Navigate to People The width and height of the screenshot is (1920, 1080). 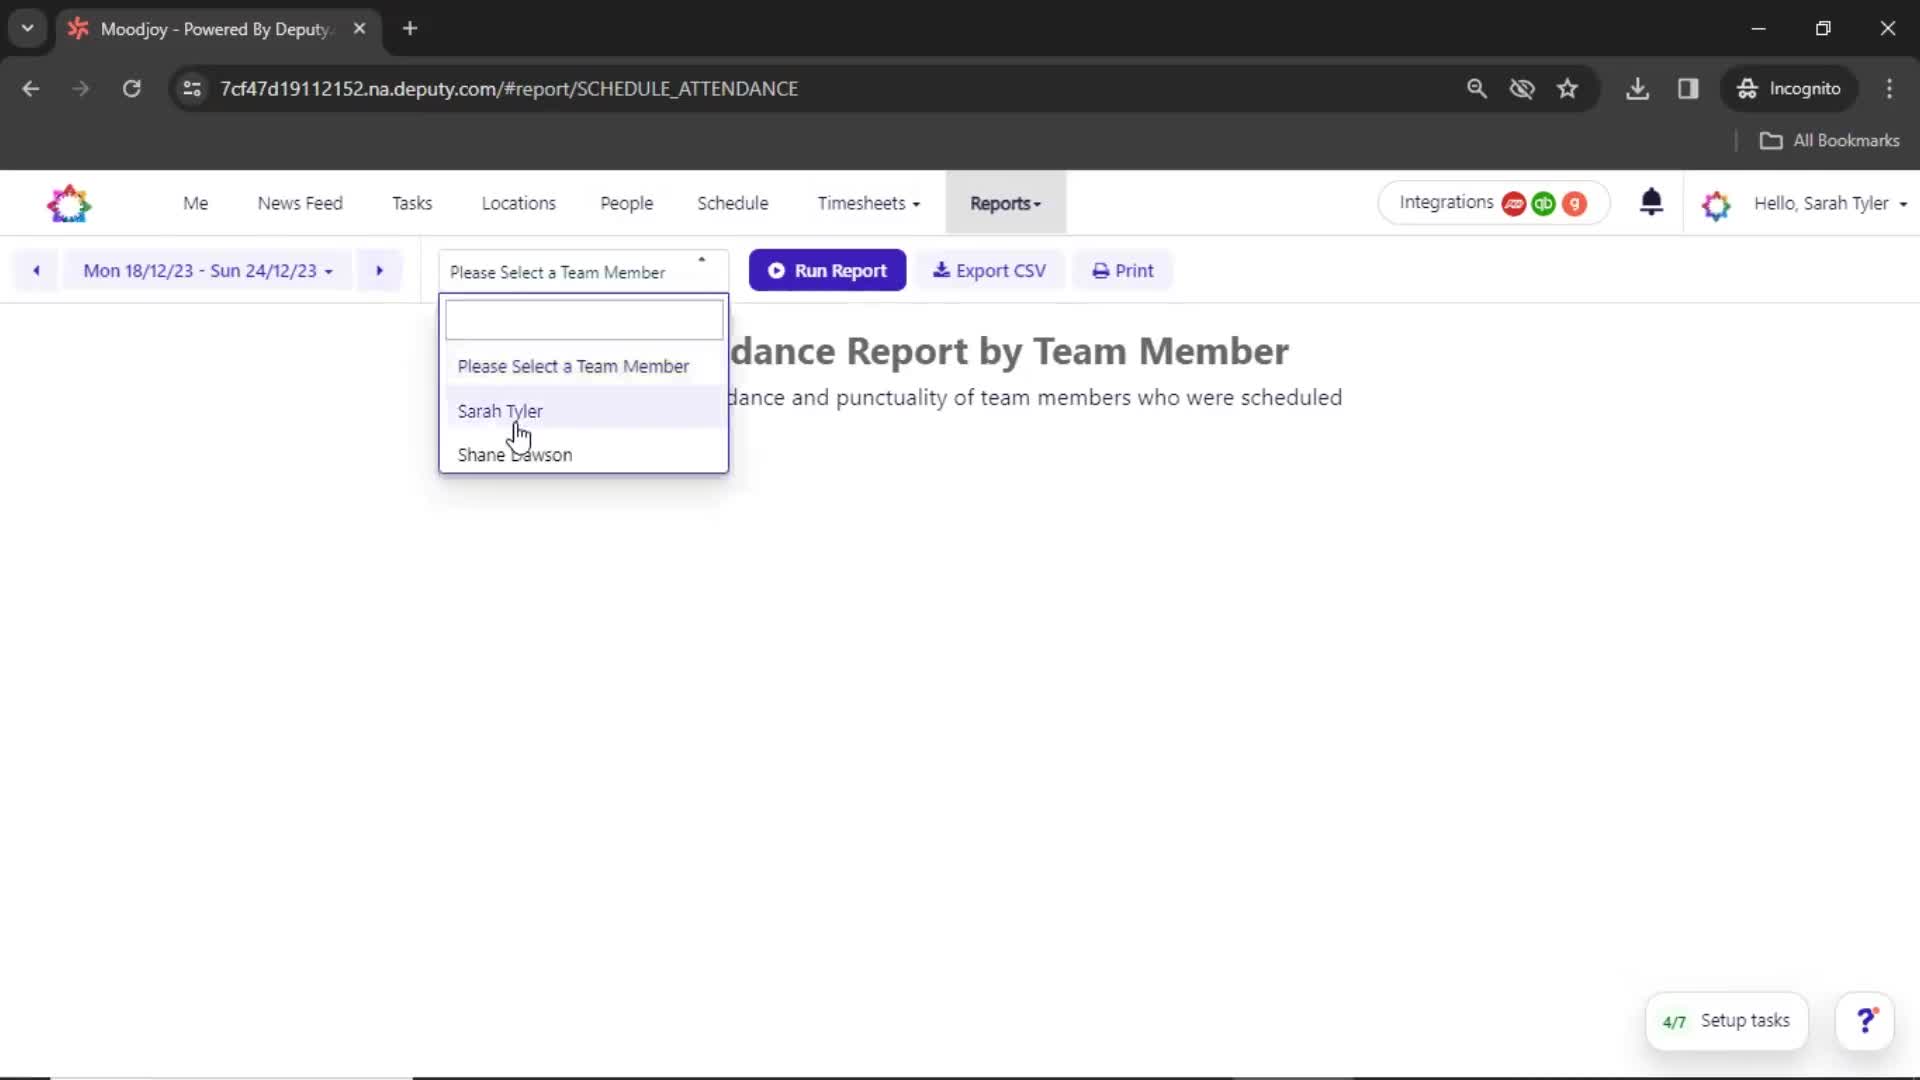click(x=626, y=203)
